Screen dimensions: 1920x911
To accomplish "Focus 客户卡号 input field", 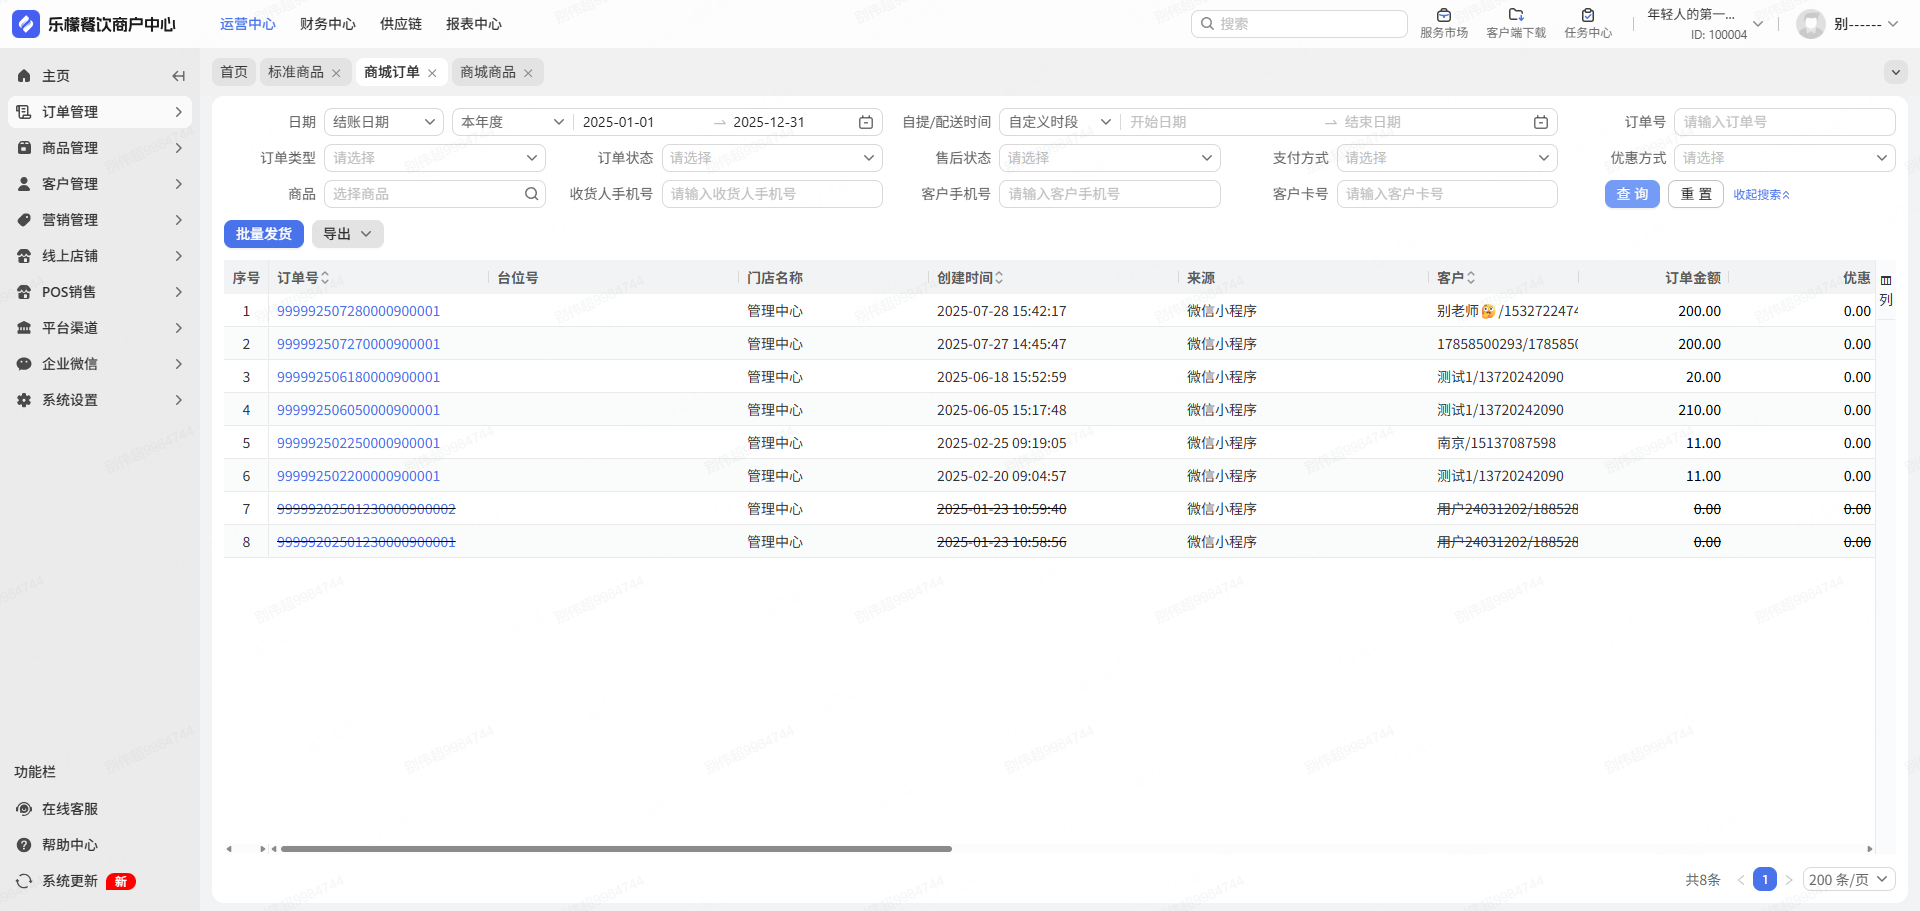I will 1447,194.
